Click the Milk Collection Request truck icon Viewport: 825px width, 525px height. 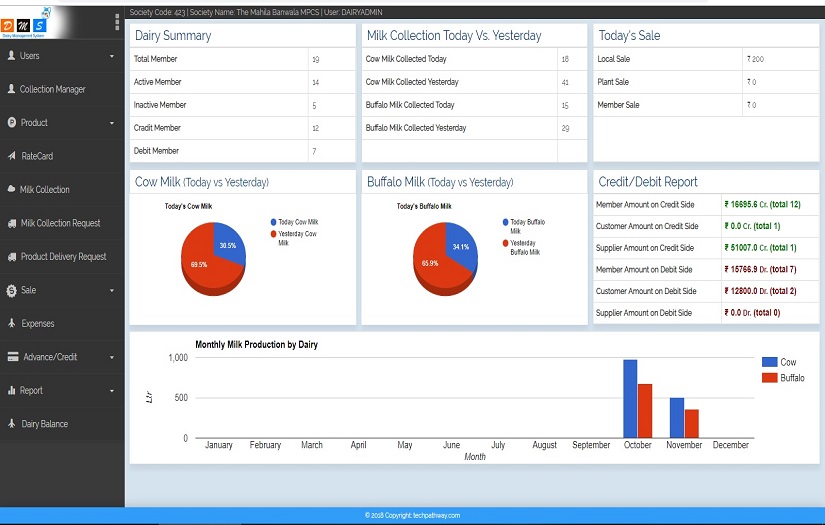point(12,223)
